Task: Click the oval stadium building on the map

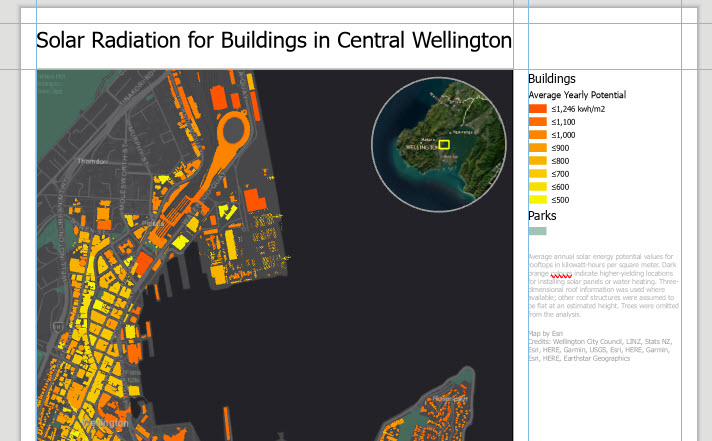Action: click(233, 130)
